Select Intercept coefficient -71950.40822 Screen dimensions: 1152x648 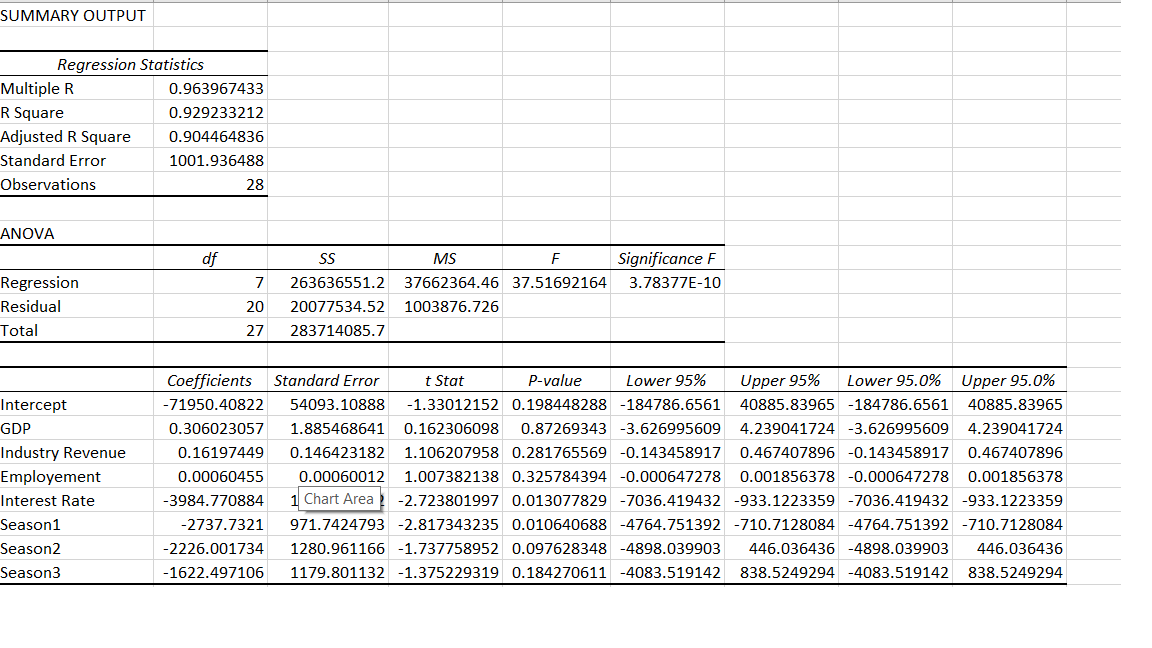[x=211, y=404]
